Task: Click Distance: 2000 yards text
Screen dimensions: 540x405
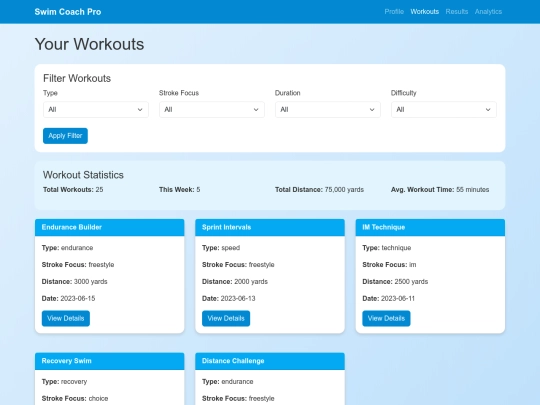Action: tap(235, 282)
